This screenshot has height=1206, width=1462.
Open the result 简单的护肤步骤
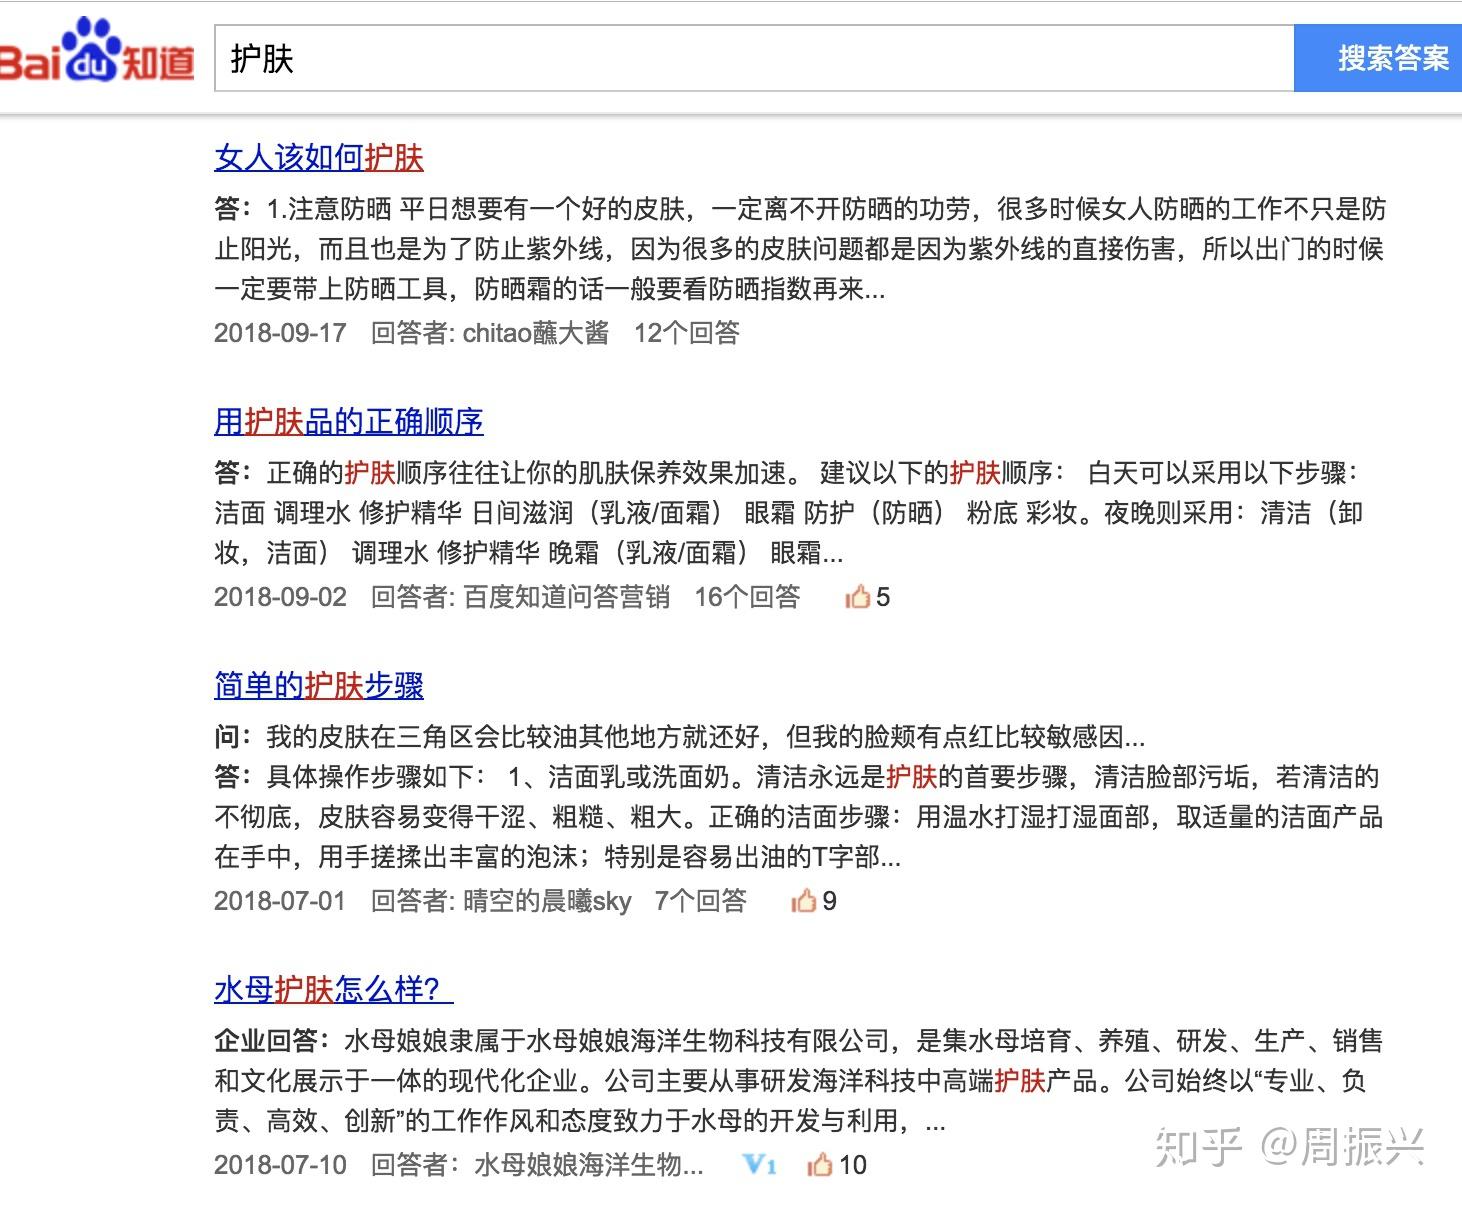click(319, 686)
